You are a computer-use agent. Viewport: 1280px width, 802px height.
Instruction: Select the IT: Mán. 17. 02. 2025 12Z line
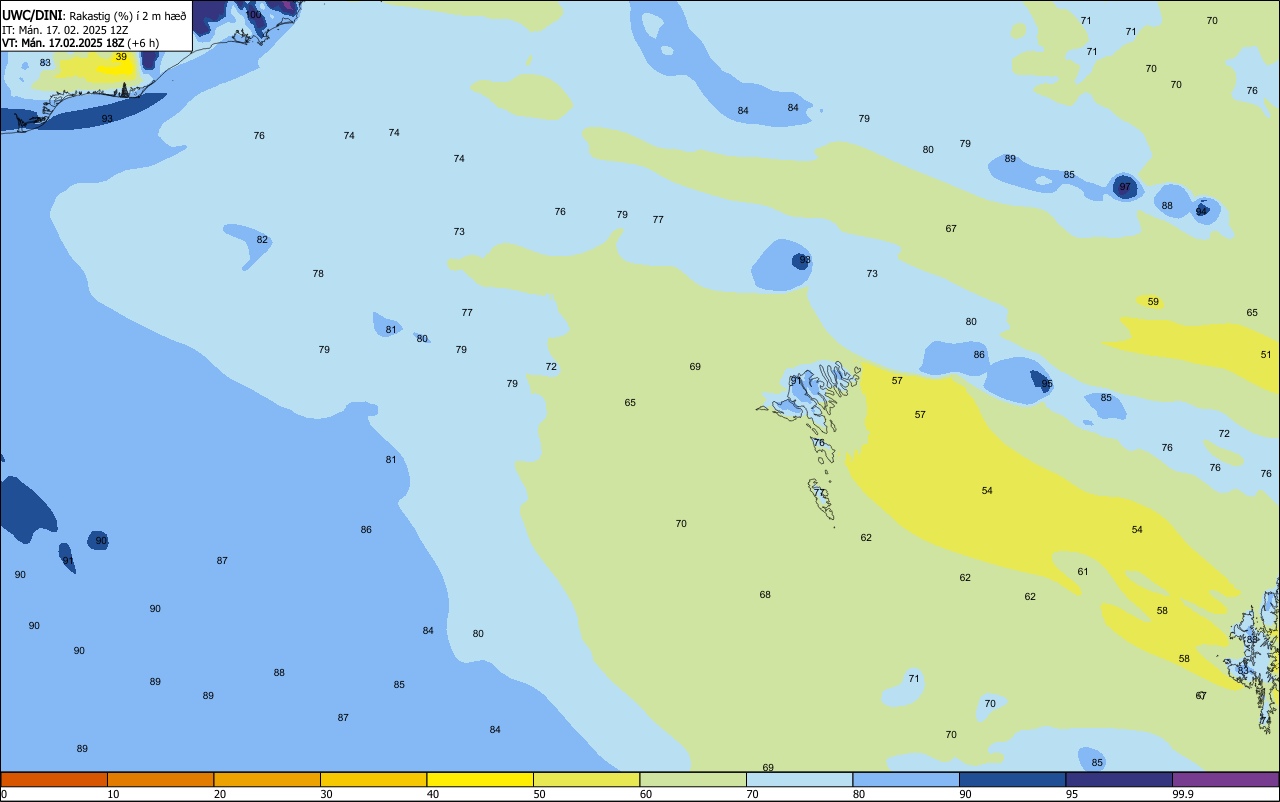tap(65, 30)
